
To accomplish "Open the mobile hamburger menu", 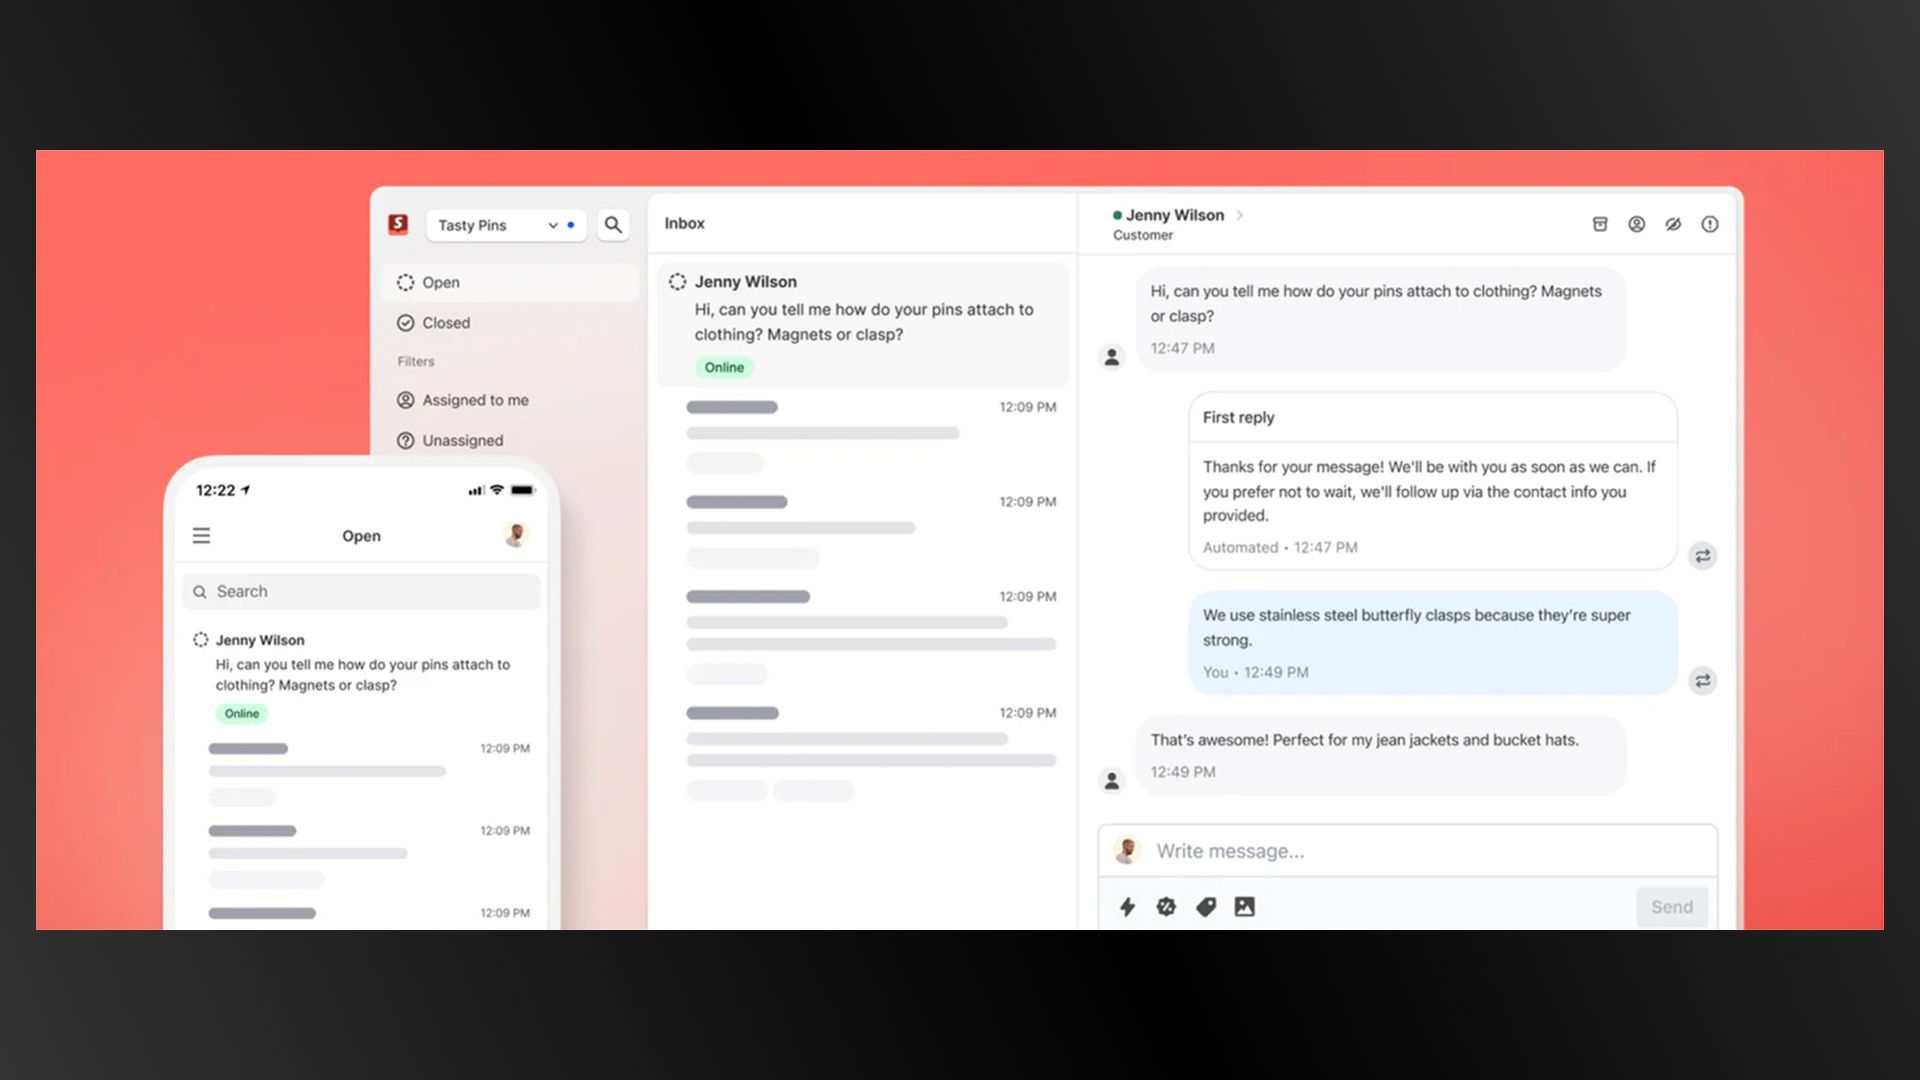I will [201, 536].
